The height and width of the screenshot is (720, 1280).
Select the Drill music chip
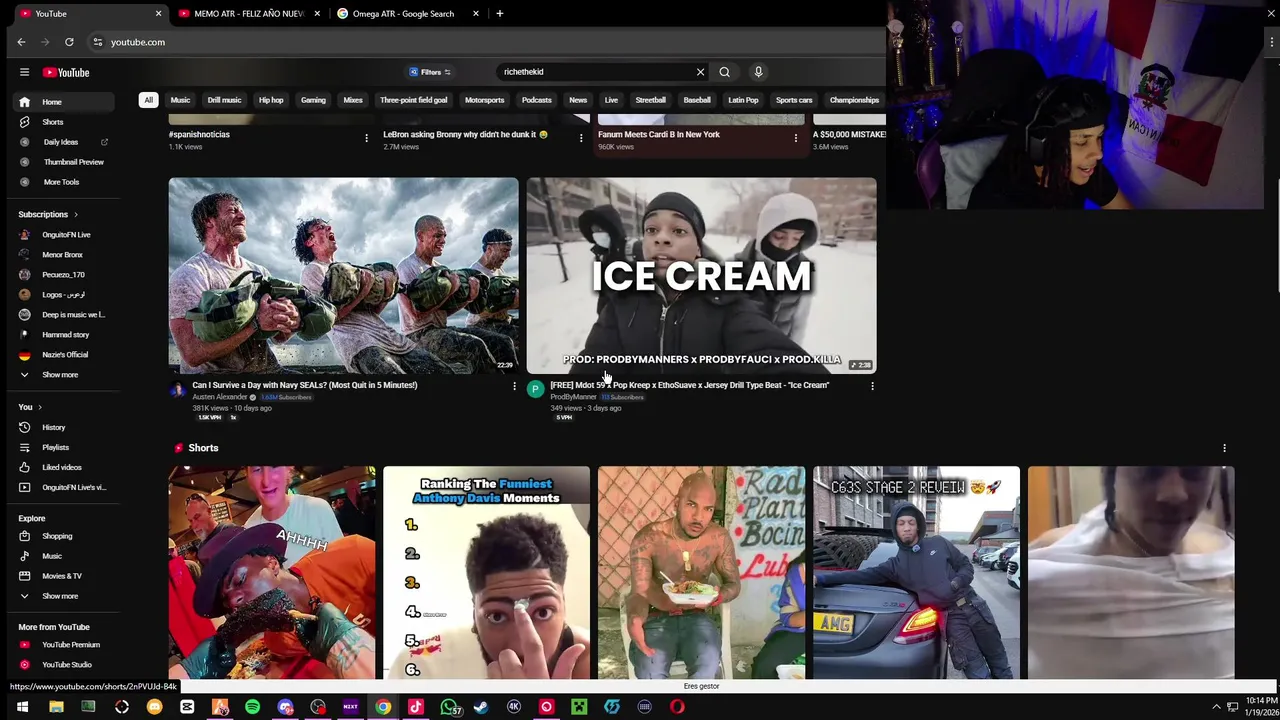(x=224, y=100)
